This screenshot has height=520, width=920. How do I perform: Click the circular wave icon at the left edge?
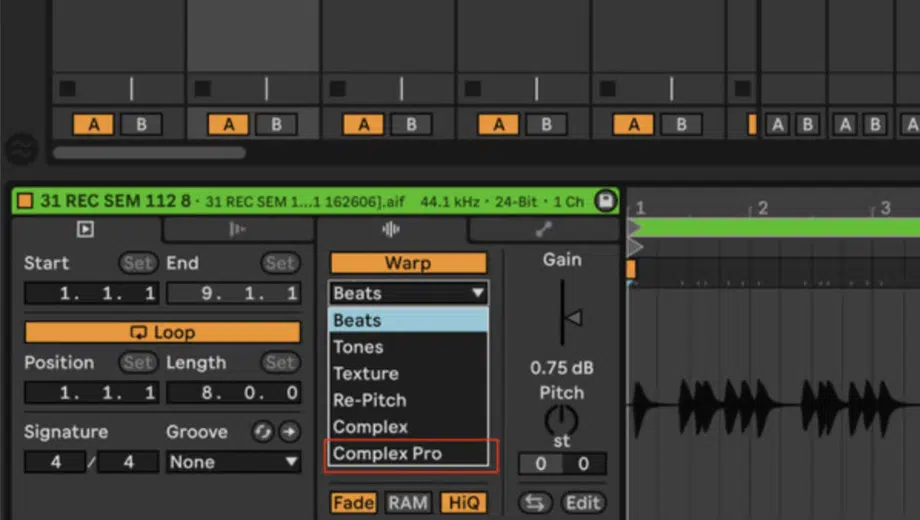point(22,149)
